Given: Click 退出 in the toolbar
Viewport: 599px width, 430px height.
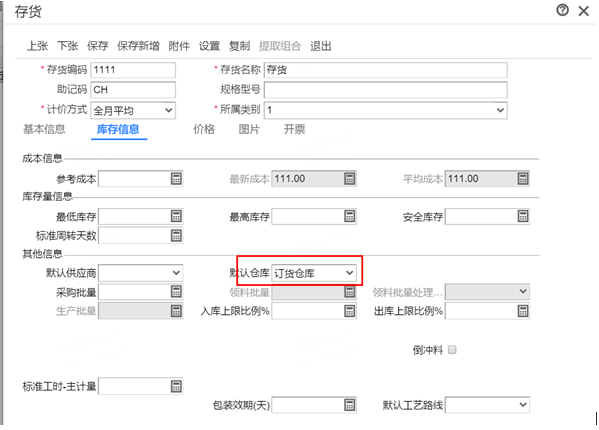Looking at the screenshot, I should [x=321, y=46].
